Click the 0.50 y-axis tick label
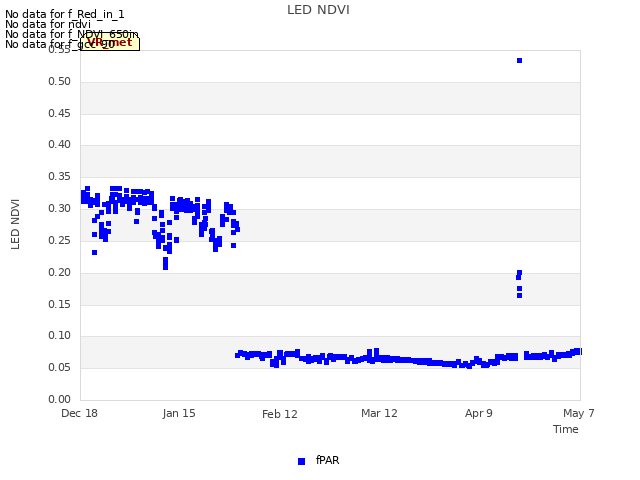Viewport: 640px width, 480px height. coord(59,81)
